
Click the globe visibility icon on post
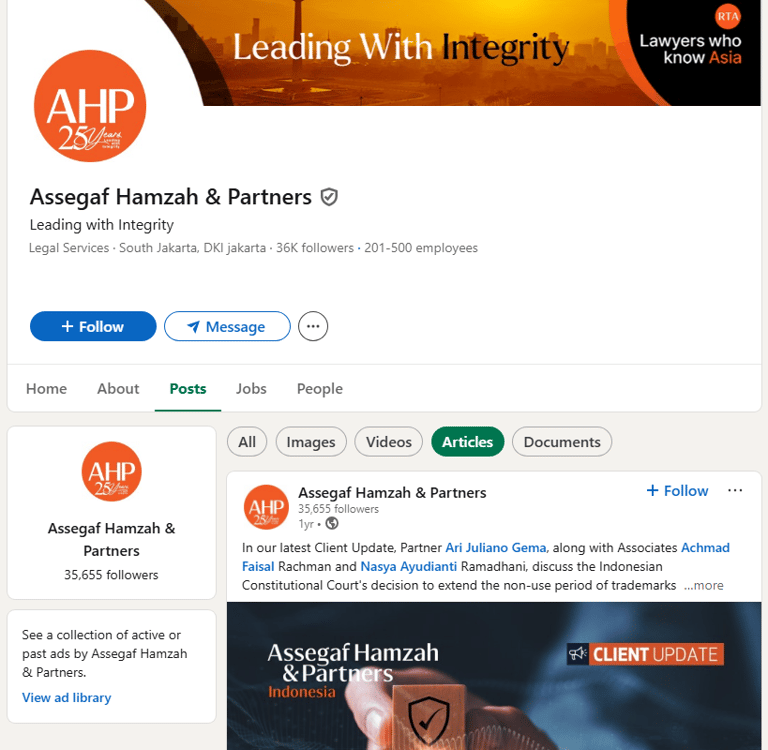tap(332, 524)
